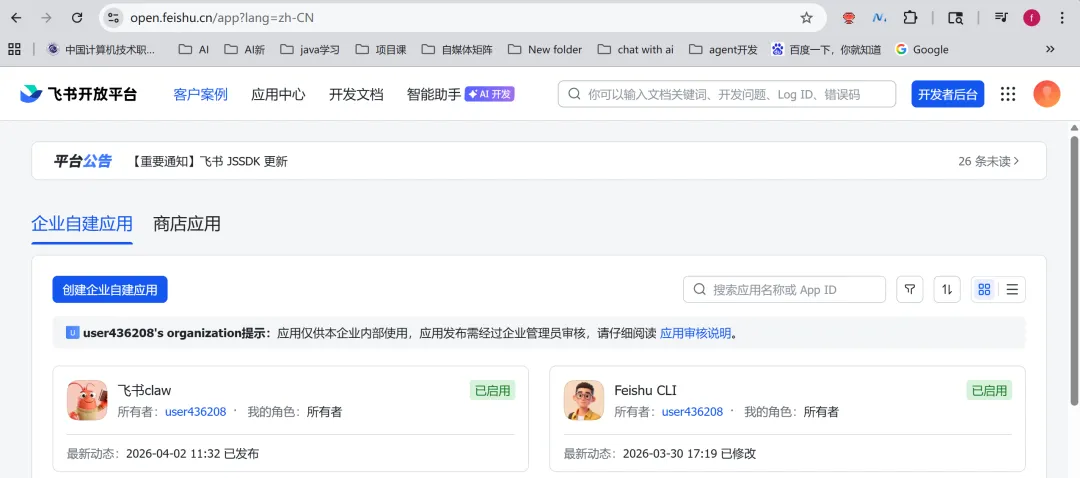Open the 飞书 JSSDK 更新 announcement

pos(209,162)
